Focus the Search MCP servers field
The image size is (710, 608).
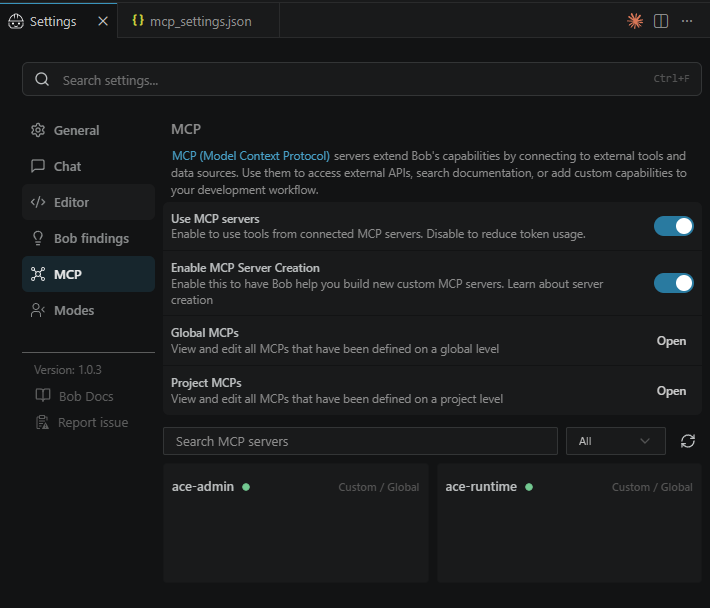(x=360, y=441)
